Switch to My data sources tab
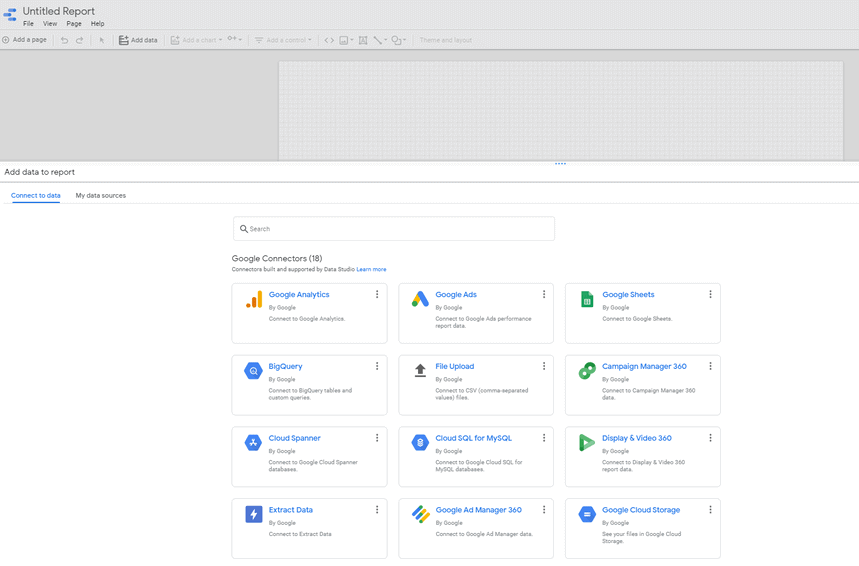The image size is (859, 566). [101, 196]
